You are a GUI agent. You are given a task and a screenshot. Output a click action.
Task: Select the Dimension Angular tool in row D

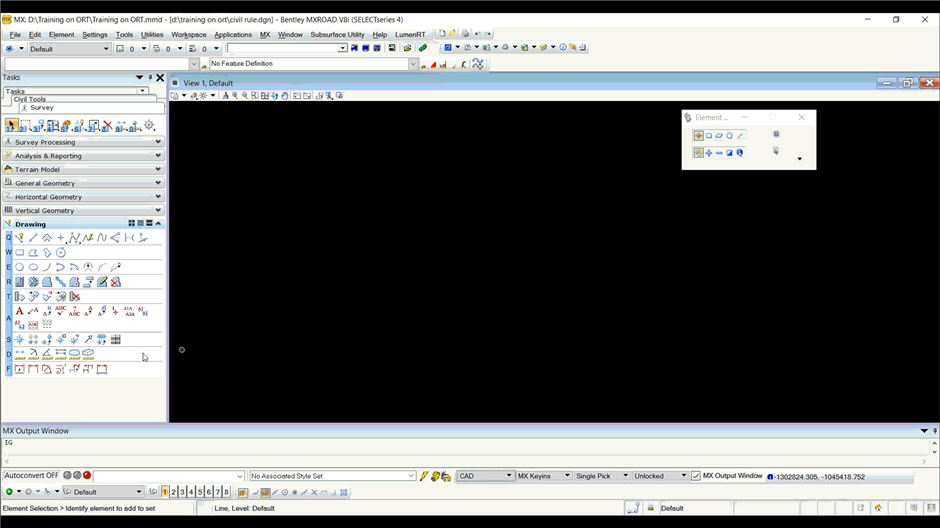click(x=47, y=354)
